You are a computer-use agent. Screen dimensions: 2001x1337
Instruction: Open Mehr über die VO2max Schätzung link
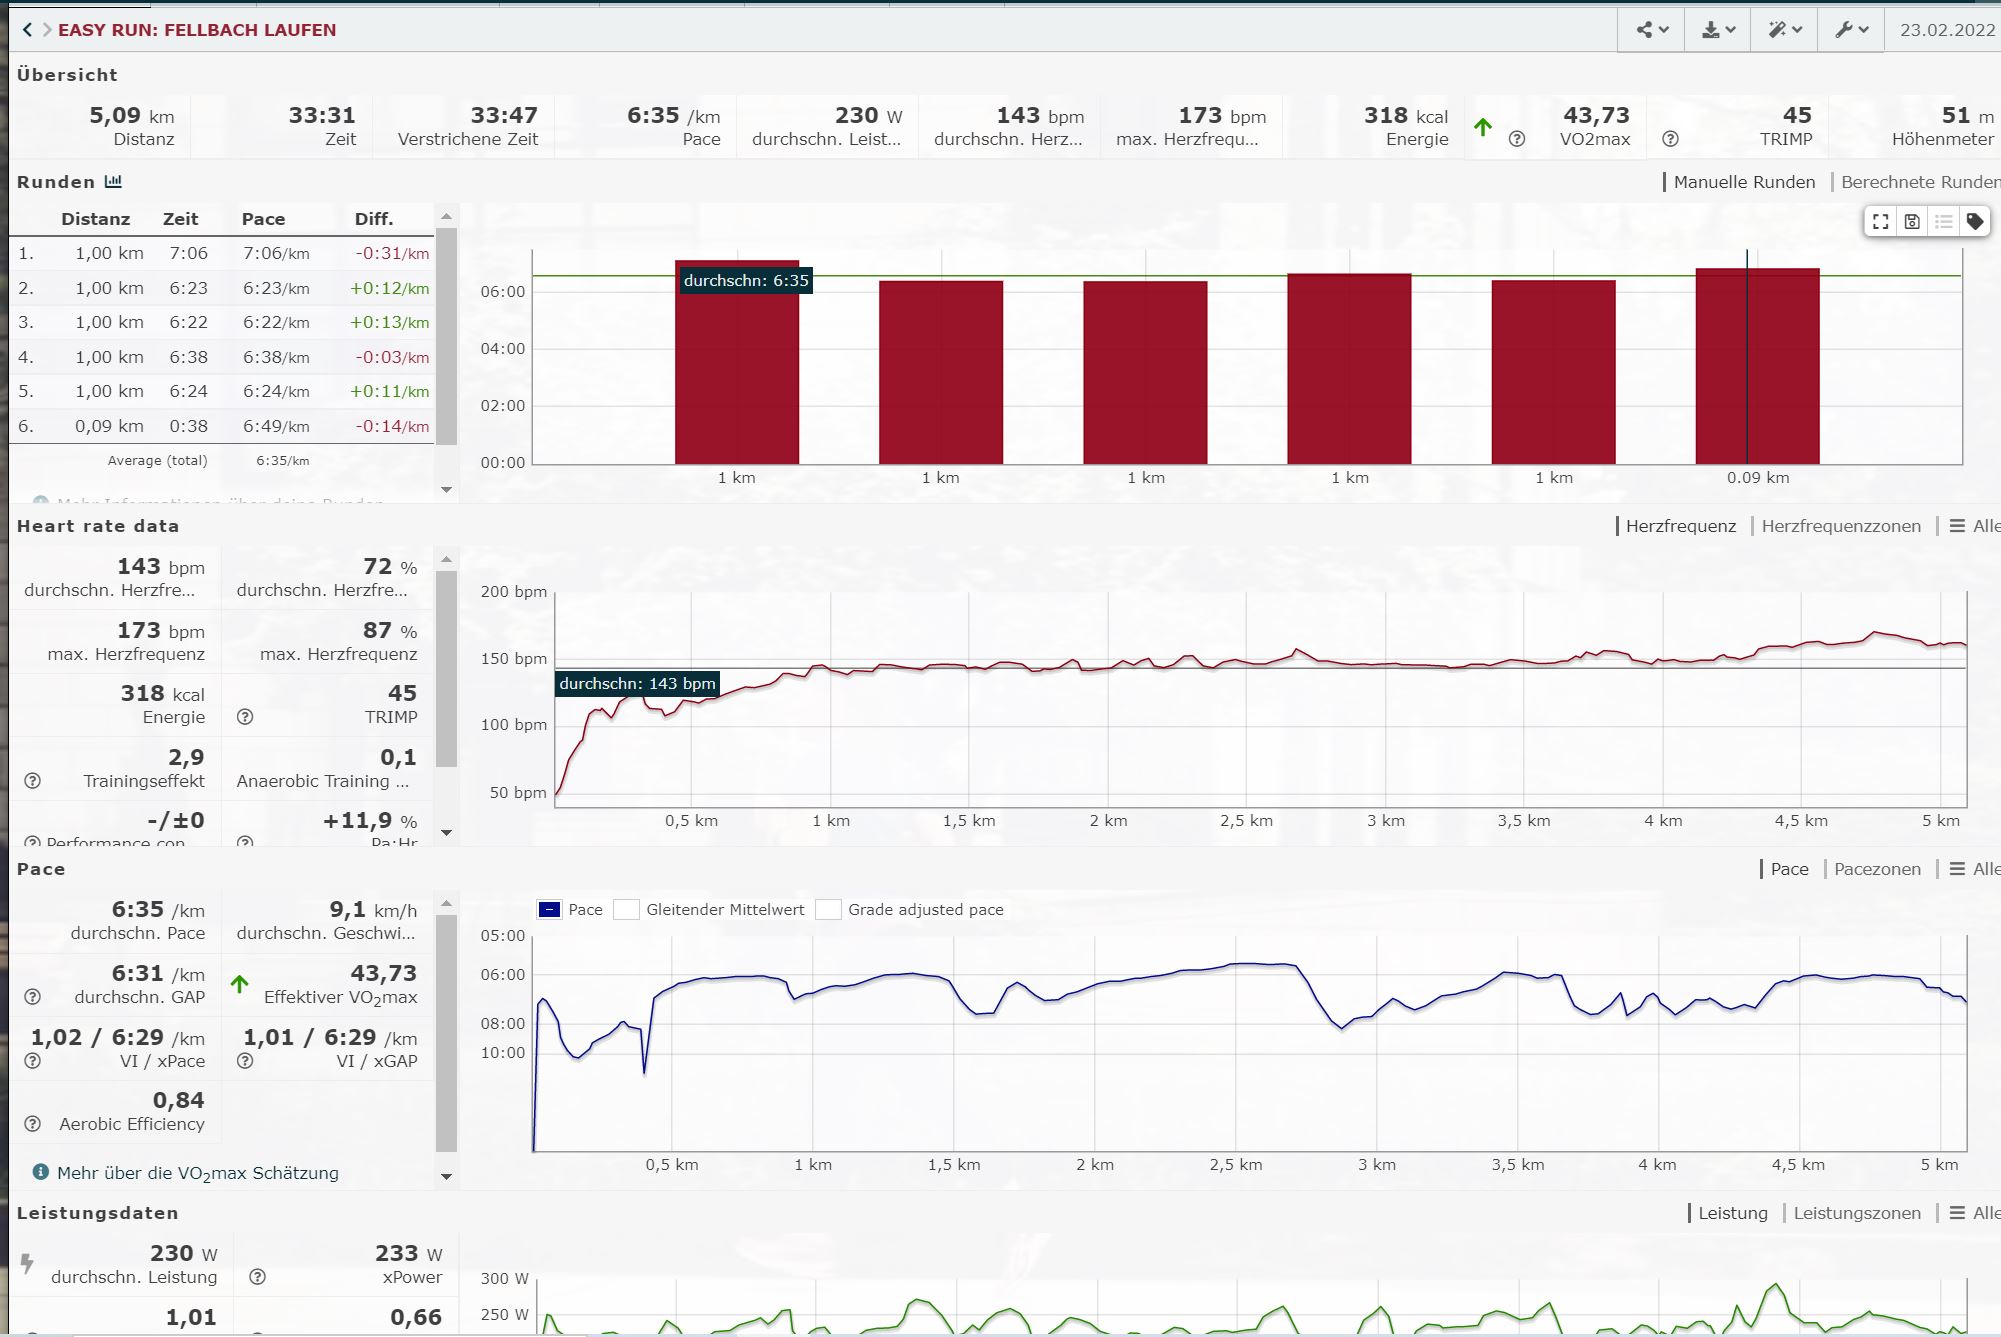pos(197,1173)
